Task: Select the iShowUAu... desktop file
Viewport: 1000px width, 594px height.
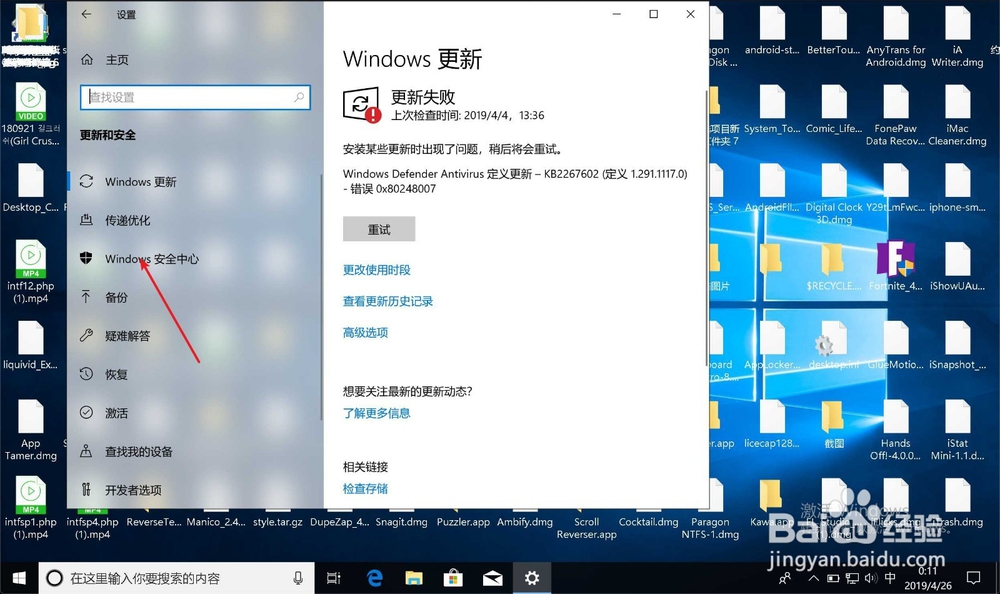Action: click(957, 266)
